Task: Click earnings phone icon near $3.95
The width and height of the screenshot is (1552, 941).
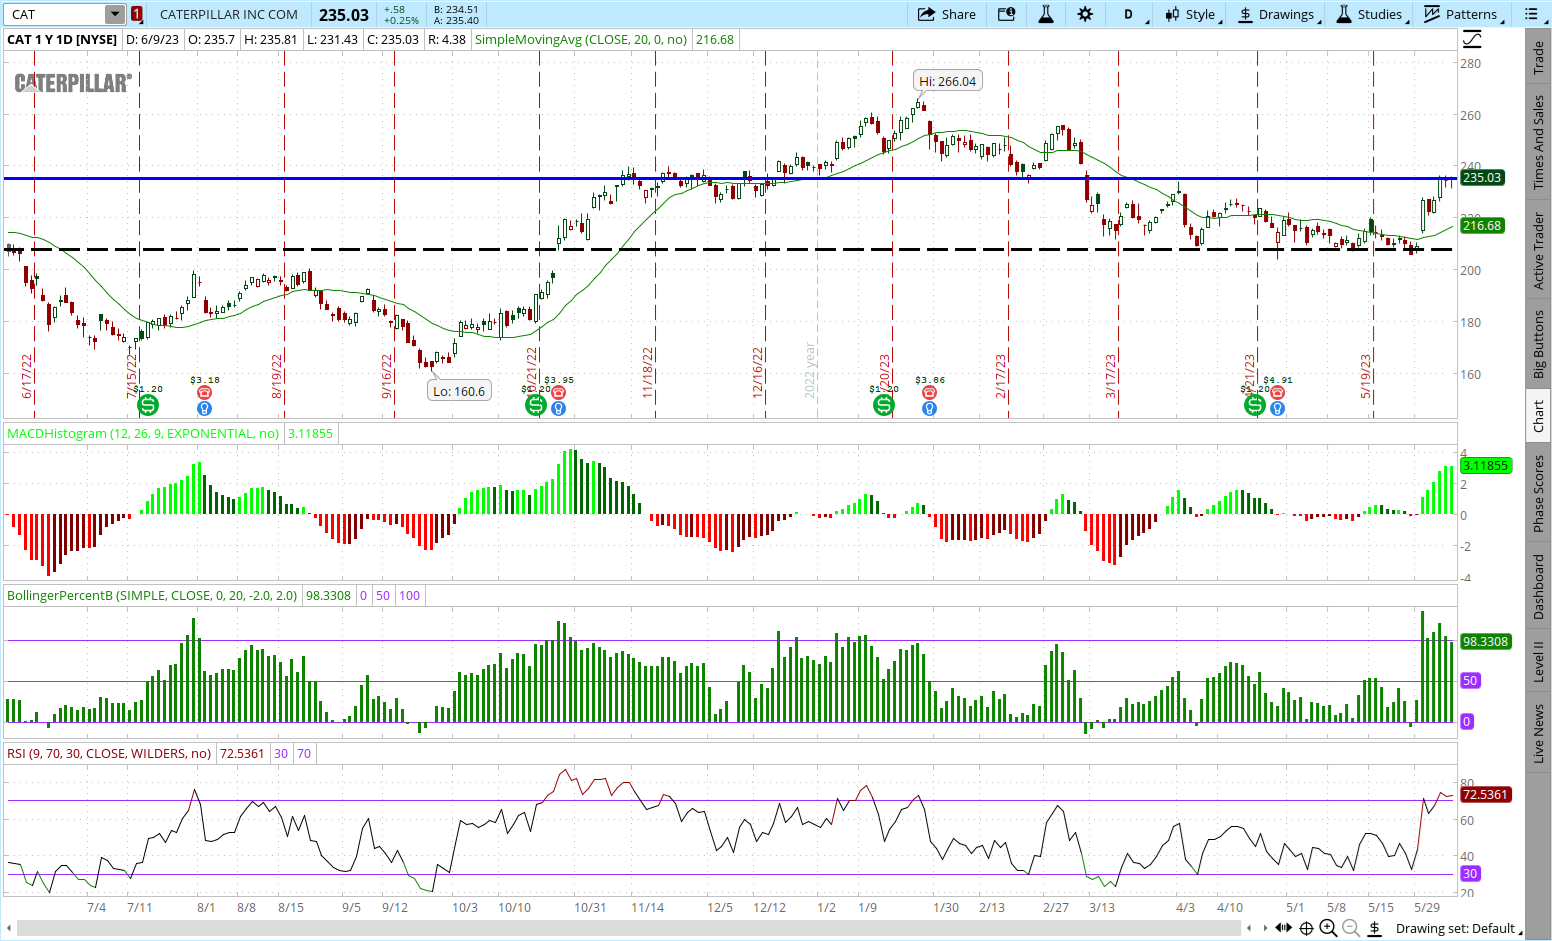Action: (x=558, y=393)
